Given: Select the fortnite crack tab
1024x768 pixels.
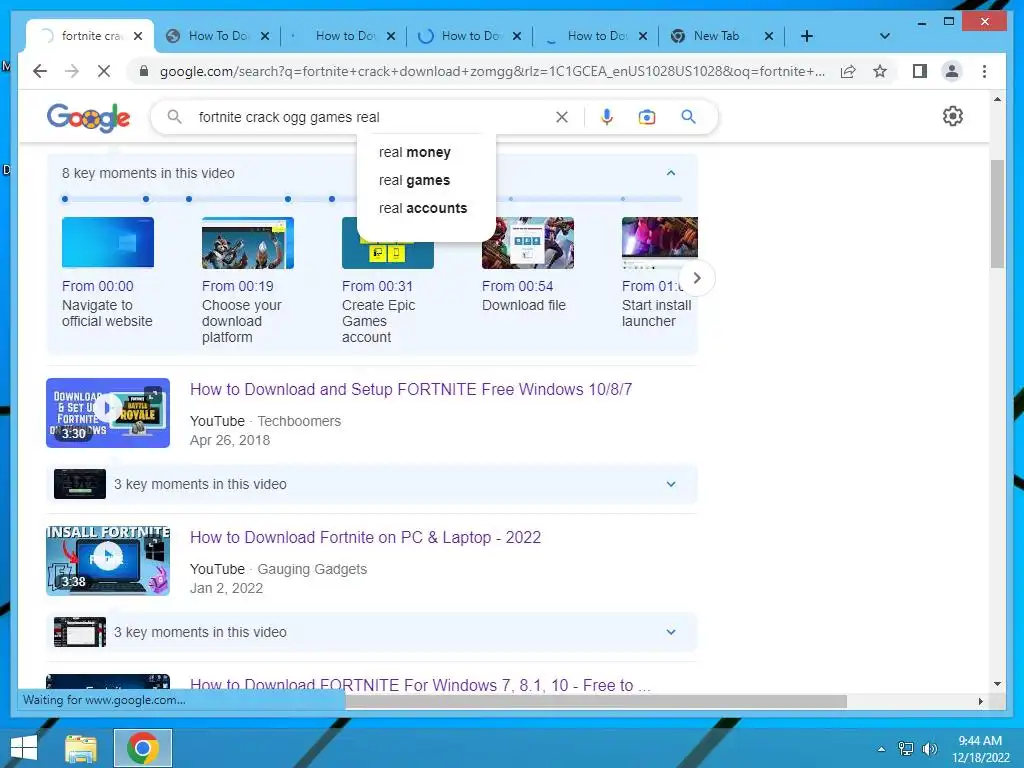Looking at the screenshot, I should (x=90, y=36).
